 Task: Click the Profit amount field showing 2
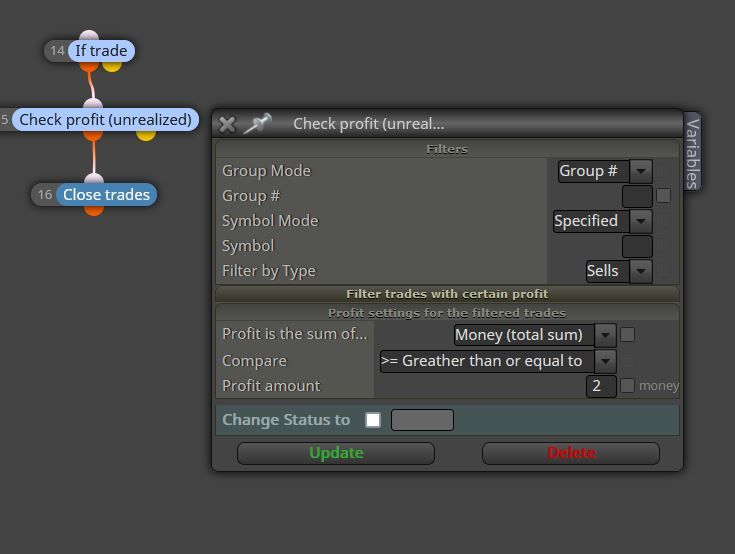coord(601,386)
